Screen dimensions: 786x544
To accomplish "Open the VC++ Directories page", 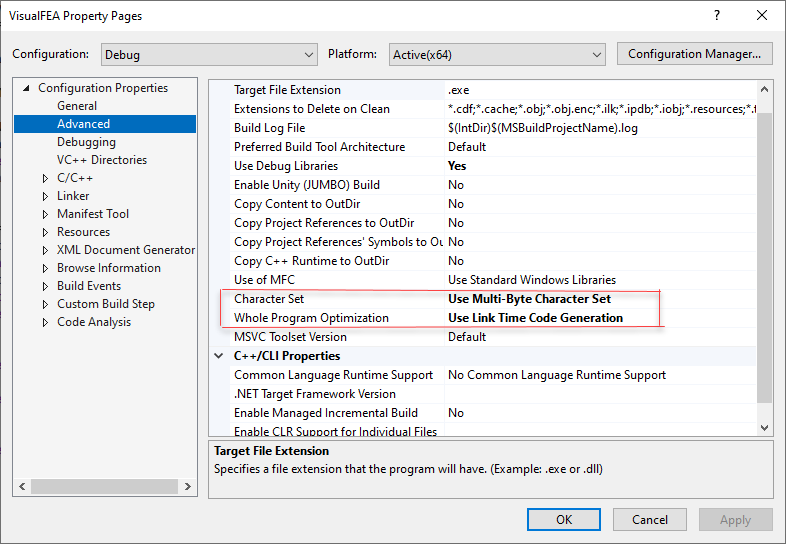I will (102, 160).
